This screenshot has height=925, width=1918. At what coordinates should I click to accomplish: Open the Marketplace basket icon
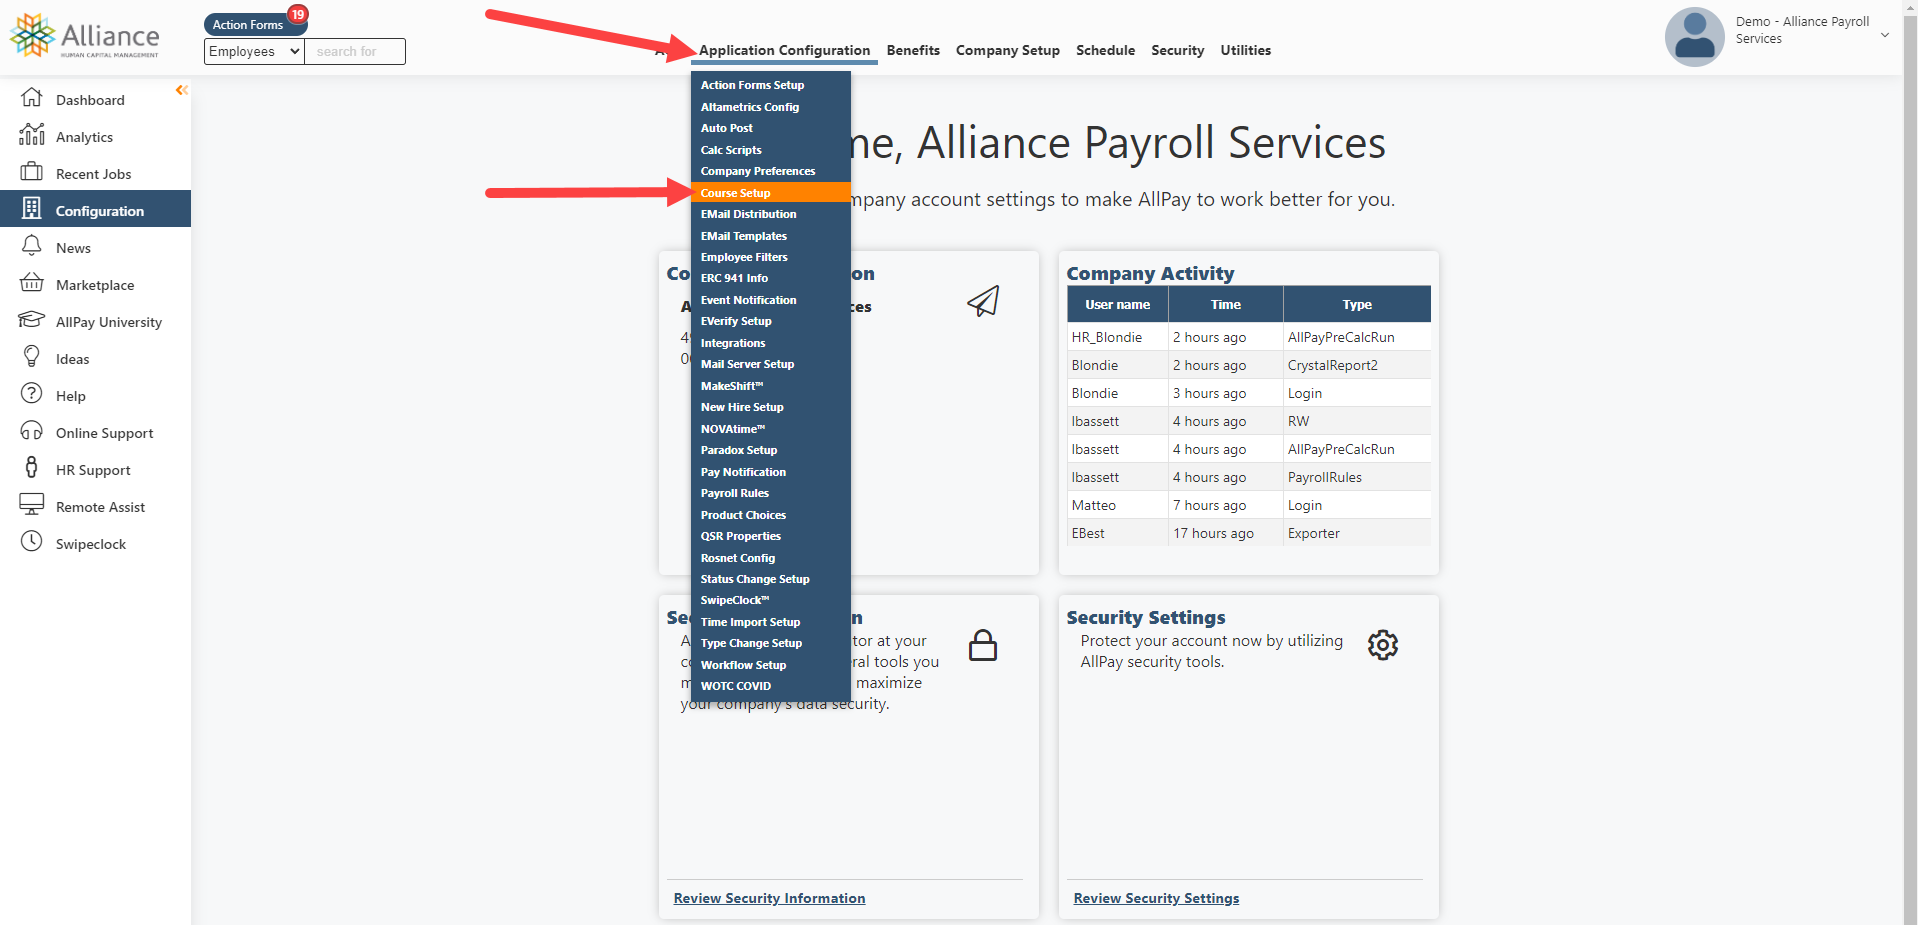coord(32,282)
